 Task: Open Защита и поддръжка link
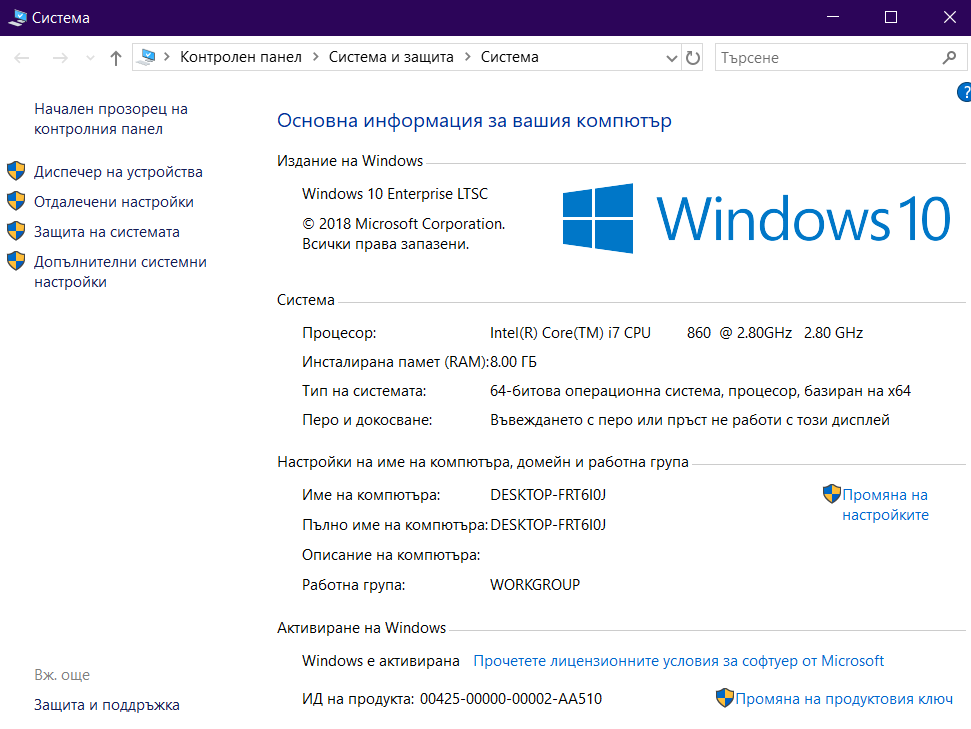pyautogui.click(x=107, y=705)
